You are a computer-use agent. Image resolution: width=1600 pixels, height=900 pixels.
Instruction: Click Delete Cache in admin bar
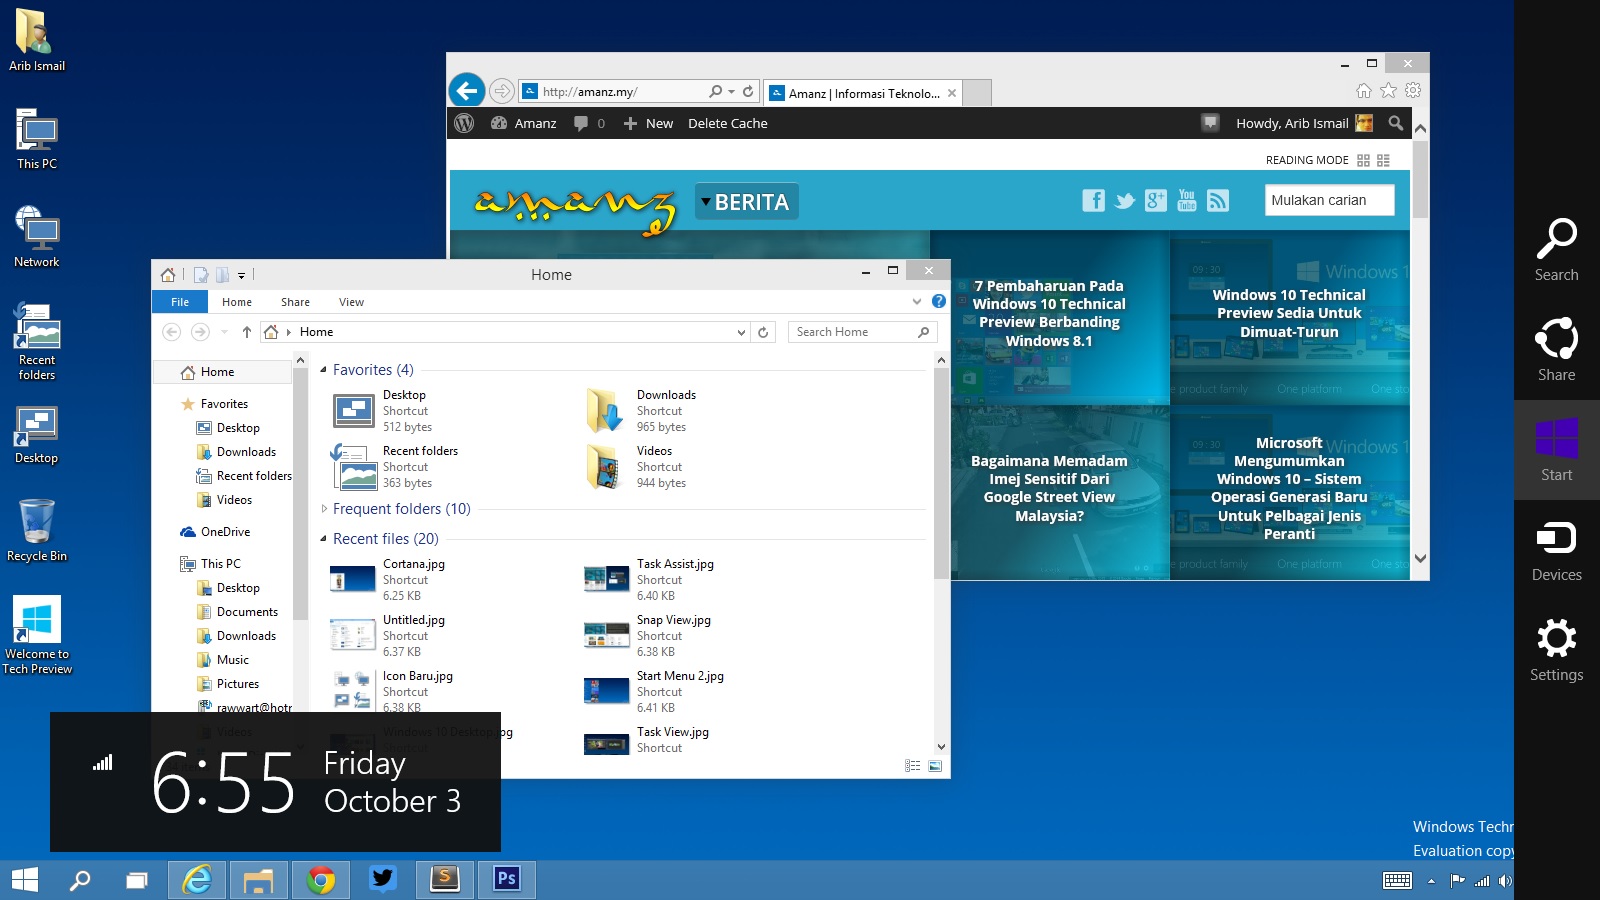pos(728,123)
